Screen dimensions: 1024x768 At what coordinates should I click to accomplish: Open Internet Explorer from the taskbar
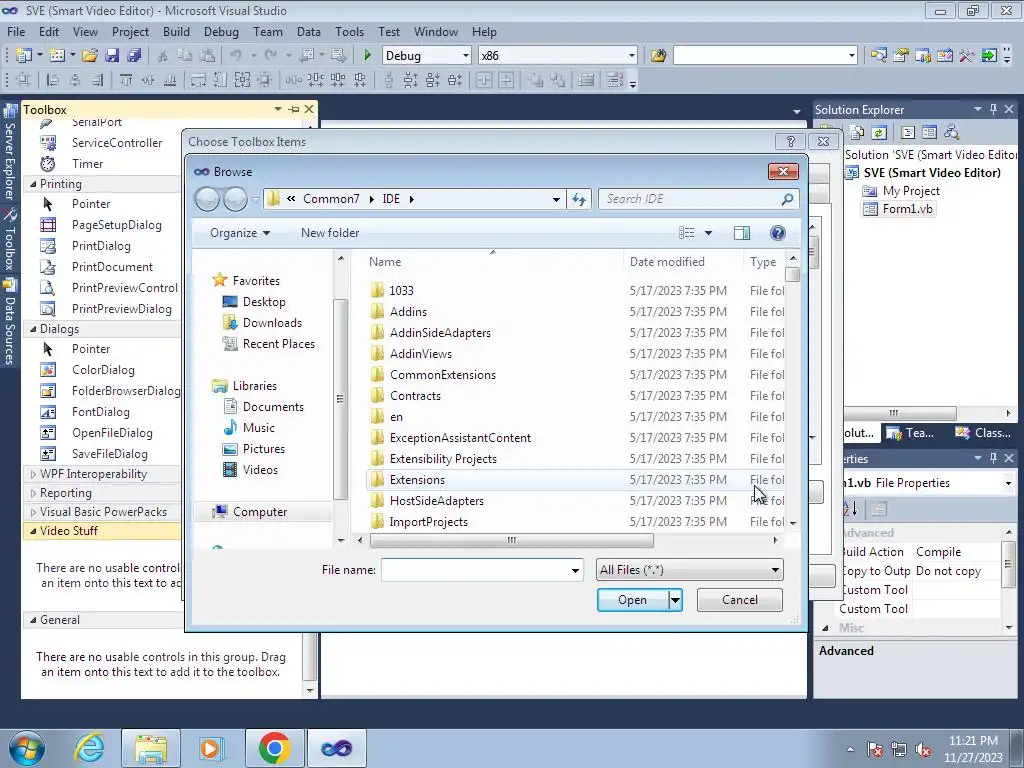[89, 748]
